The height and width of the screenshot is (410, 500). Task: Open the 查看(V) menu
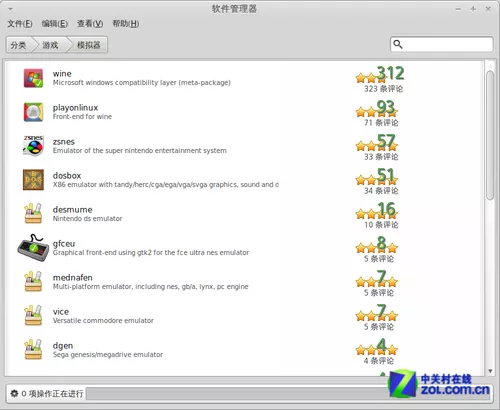point(90,24)
